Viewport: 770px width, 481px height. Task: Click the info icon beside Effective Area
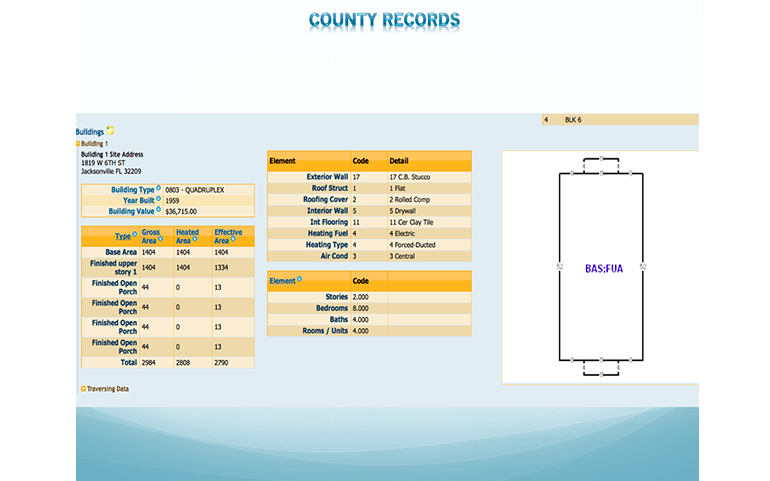click(x=234, y=240)
